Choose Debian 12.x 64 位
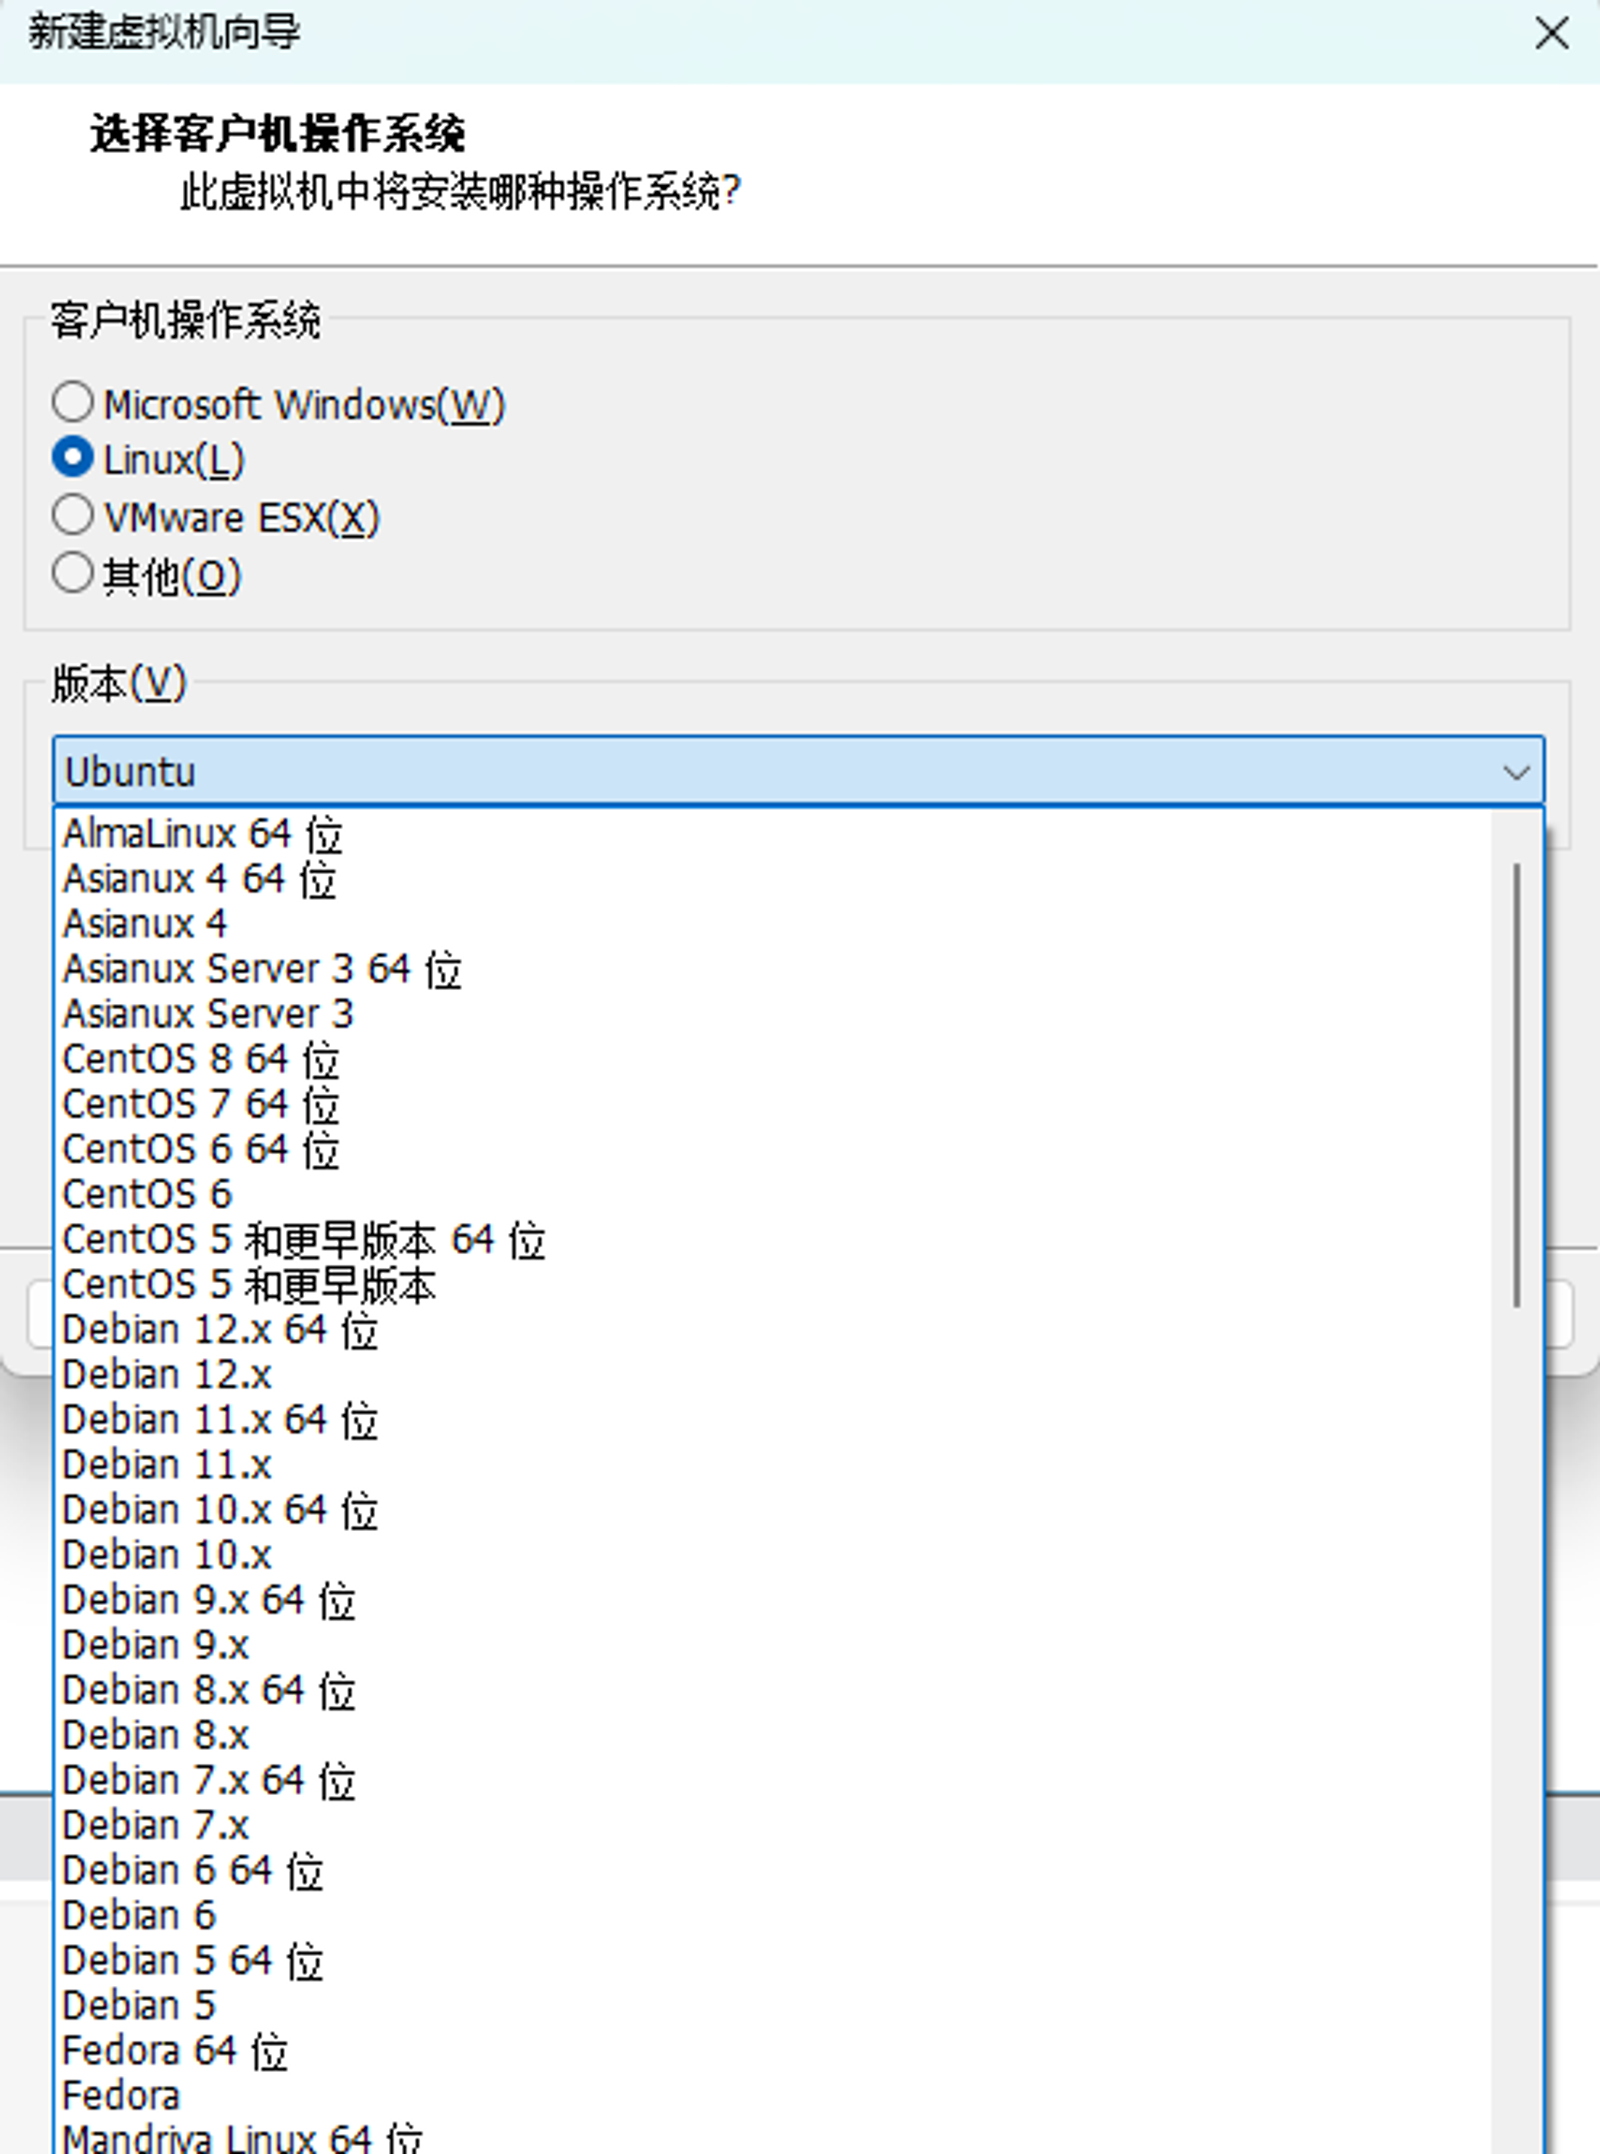The image size is (1600, 2154). (x=772, y=1330)
